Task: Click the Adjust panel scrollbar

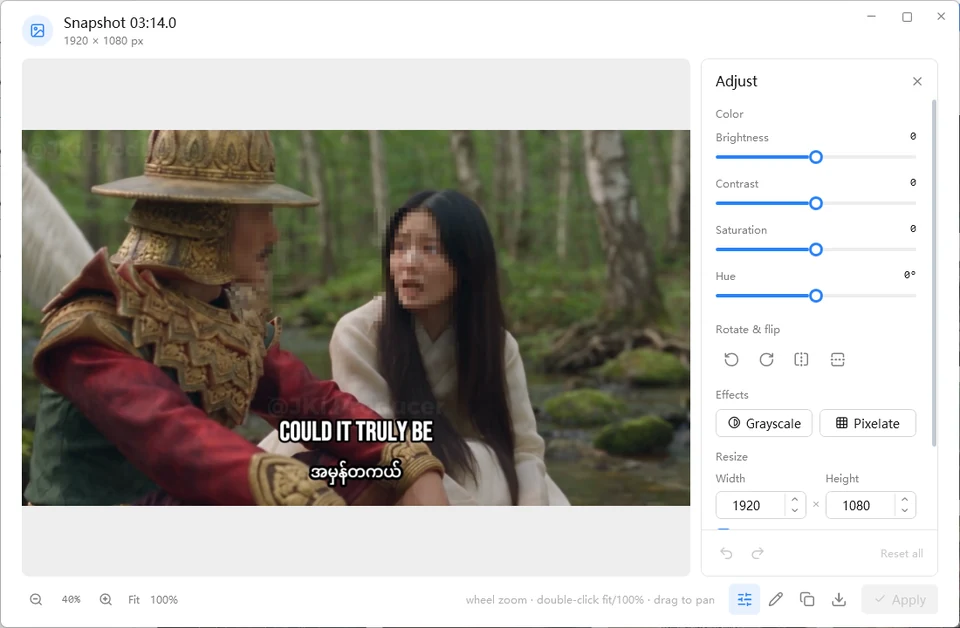Action: pyautogui.click(x=934, y=272)
